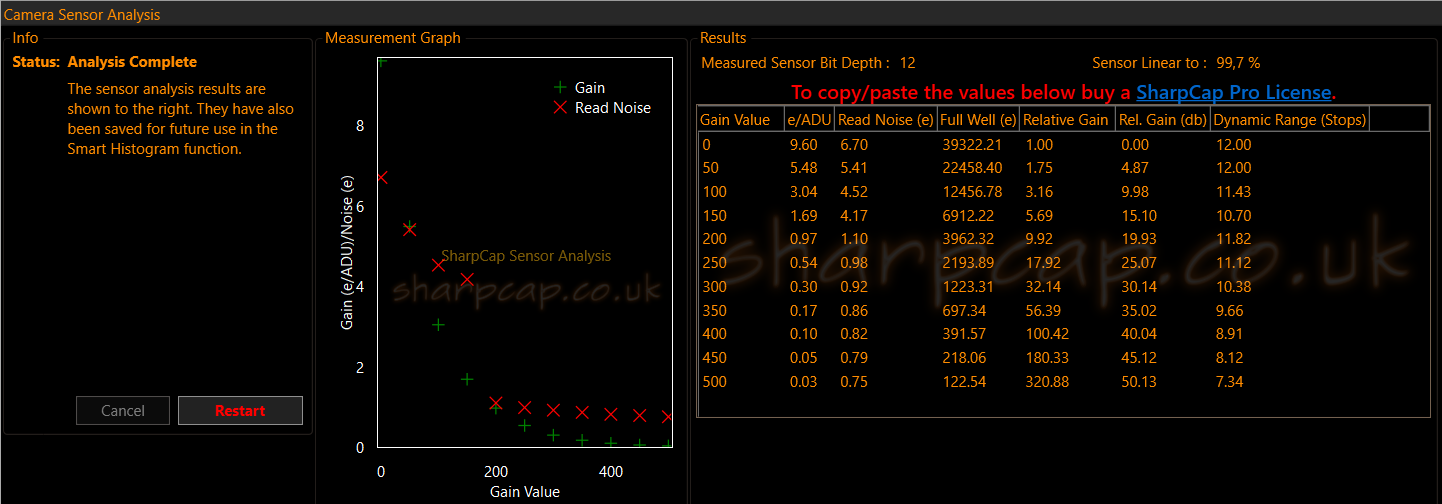Image resolution: width=1442 pixels, height=504 pixels.
Task: Click e/ADU value 5.48
Action: coord(804,168)
